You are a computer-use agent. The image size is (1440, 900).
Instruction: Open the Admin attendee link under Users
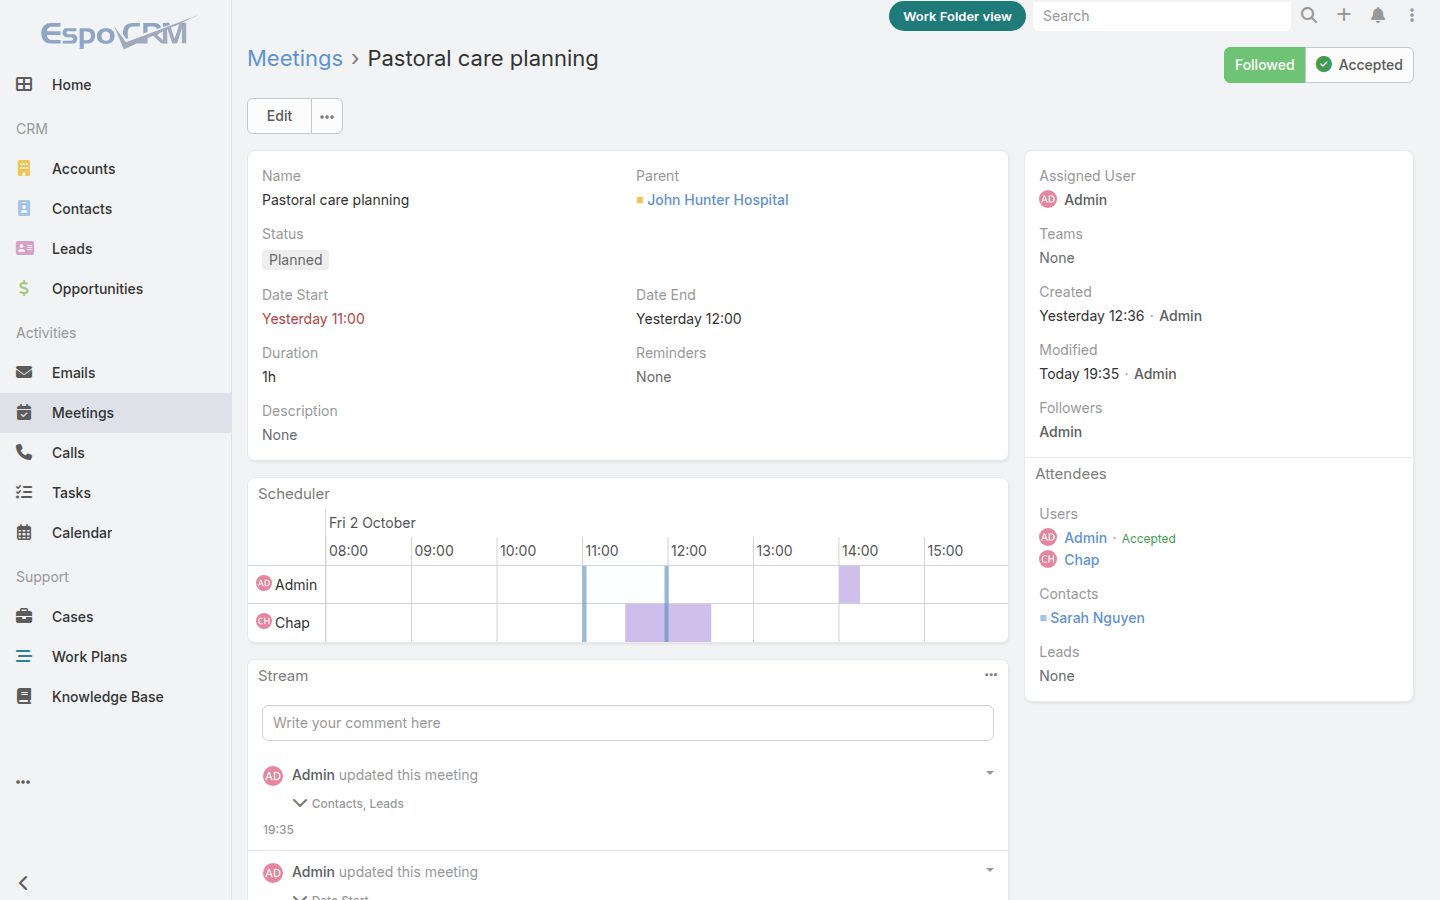(x=1085, y=538)
